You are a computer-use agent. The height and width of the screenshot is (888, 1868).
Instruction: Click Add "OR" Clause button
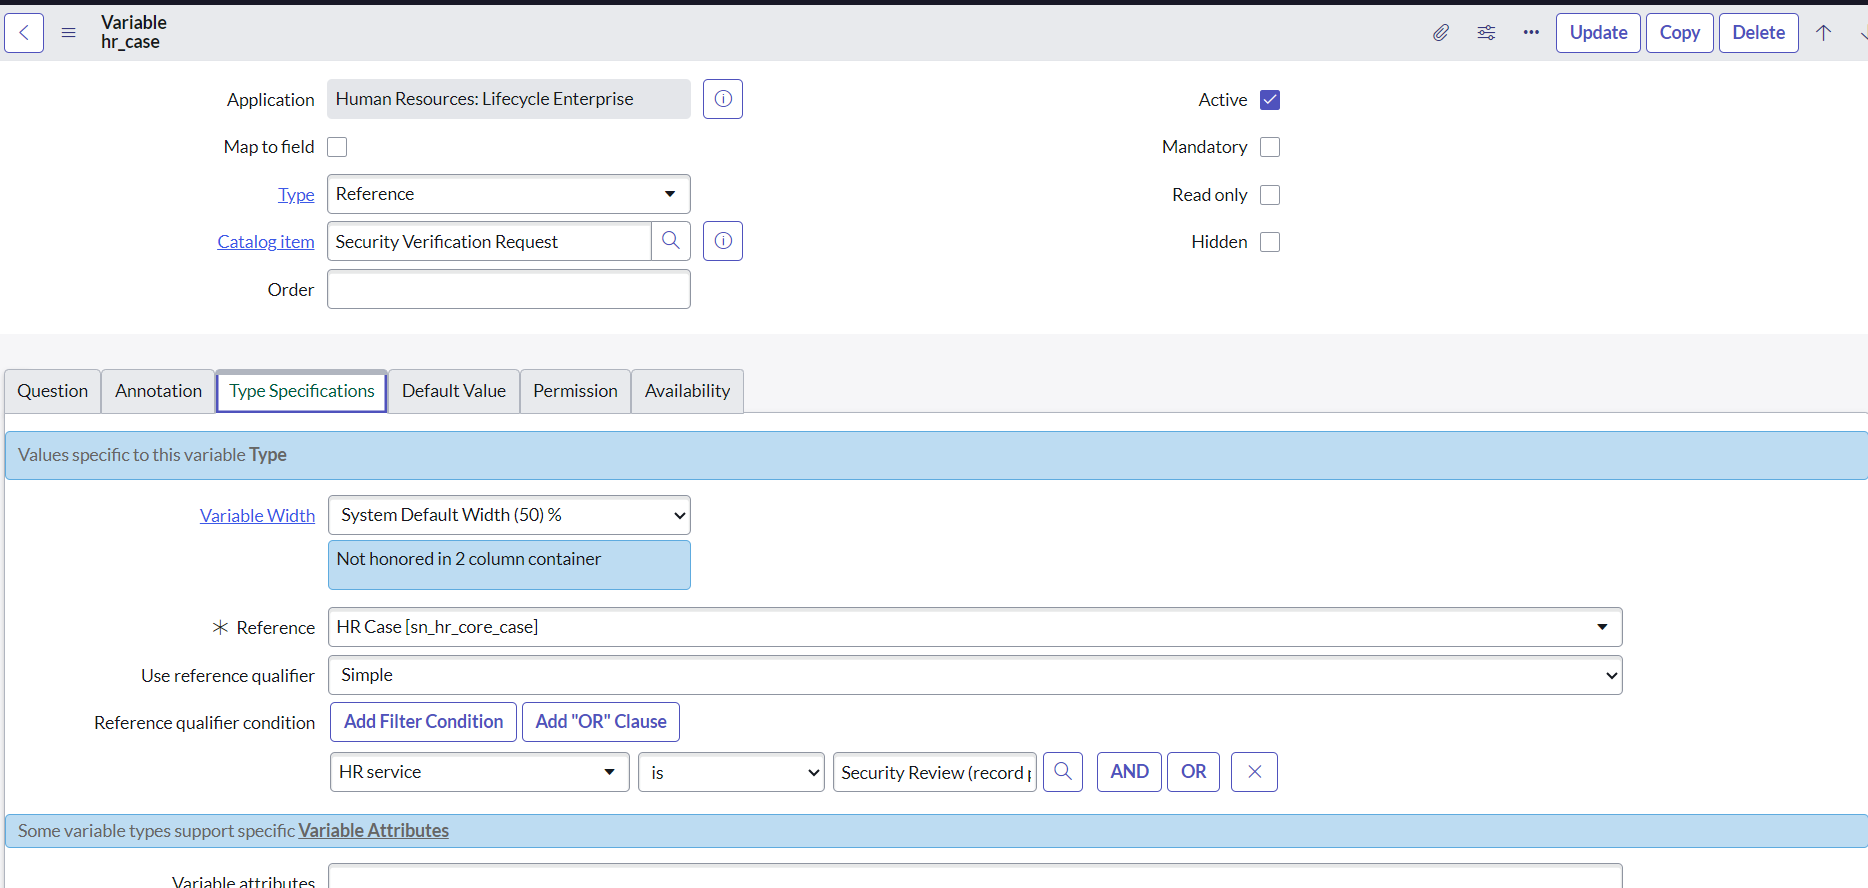(601, 722)
